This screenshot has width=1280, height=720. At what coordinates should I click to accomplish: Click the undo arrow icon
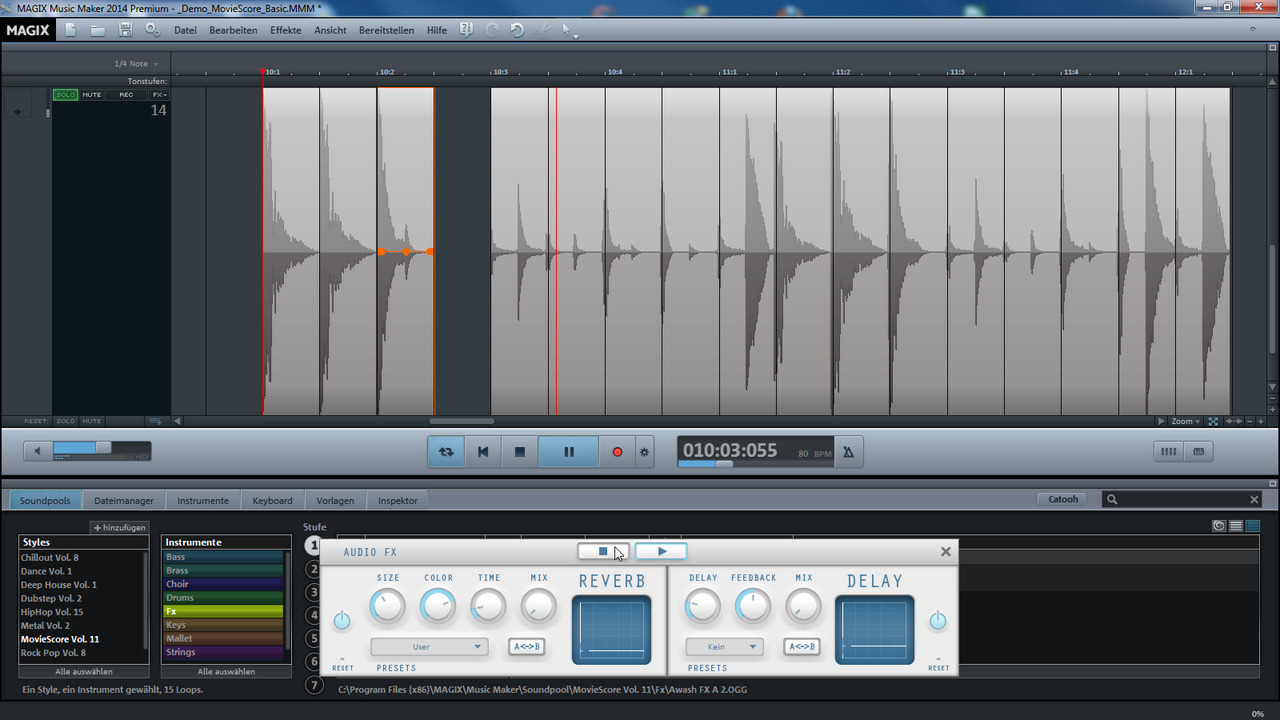pos(517,30)
